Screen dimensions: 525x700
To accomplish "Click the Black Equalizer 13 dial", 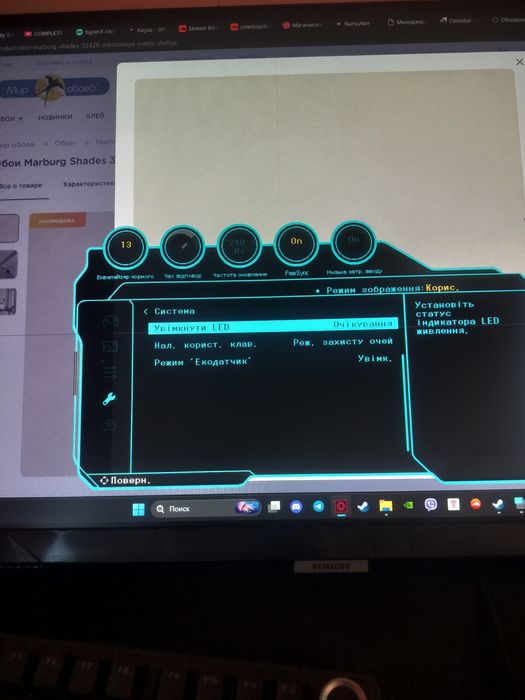I will click(125, 247).
